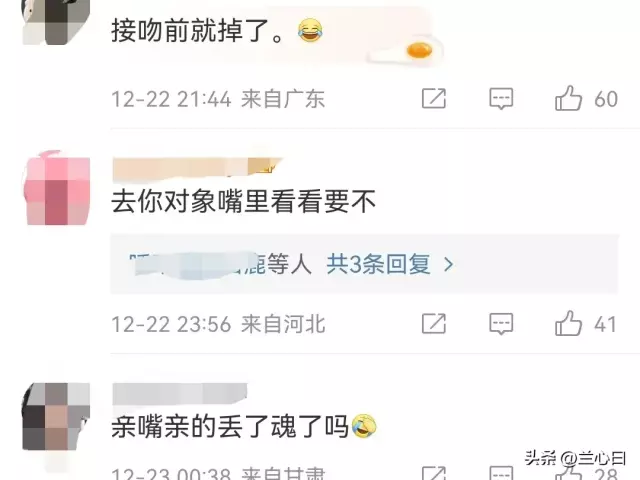Open the avatar beside 亲嘴亲的丢了魂了吗
Image resolution: width=640 pixels, height=480 pixels.
click(56, 416)
